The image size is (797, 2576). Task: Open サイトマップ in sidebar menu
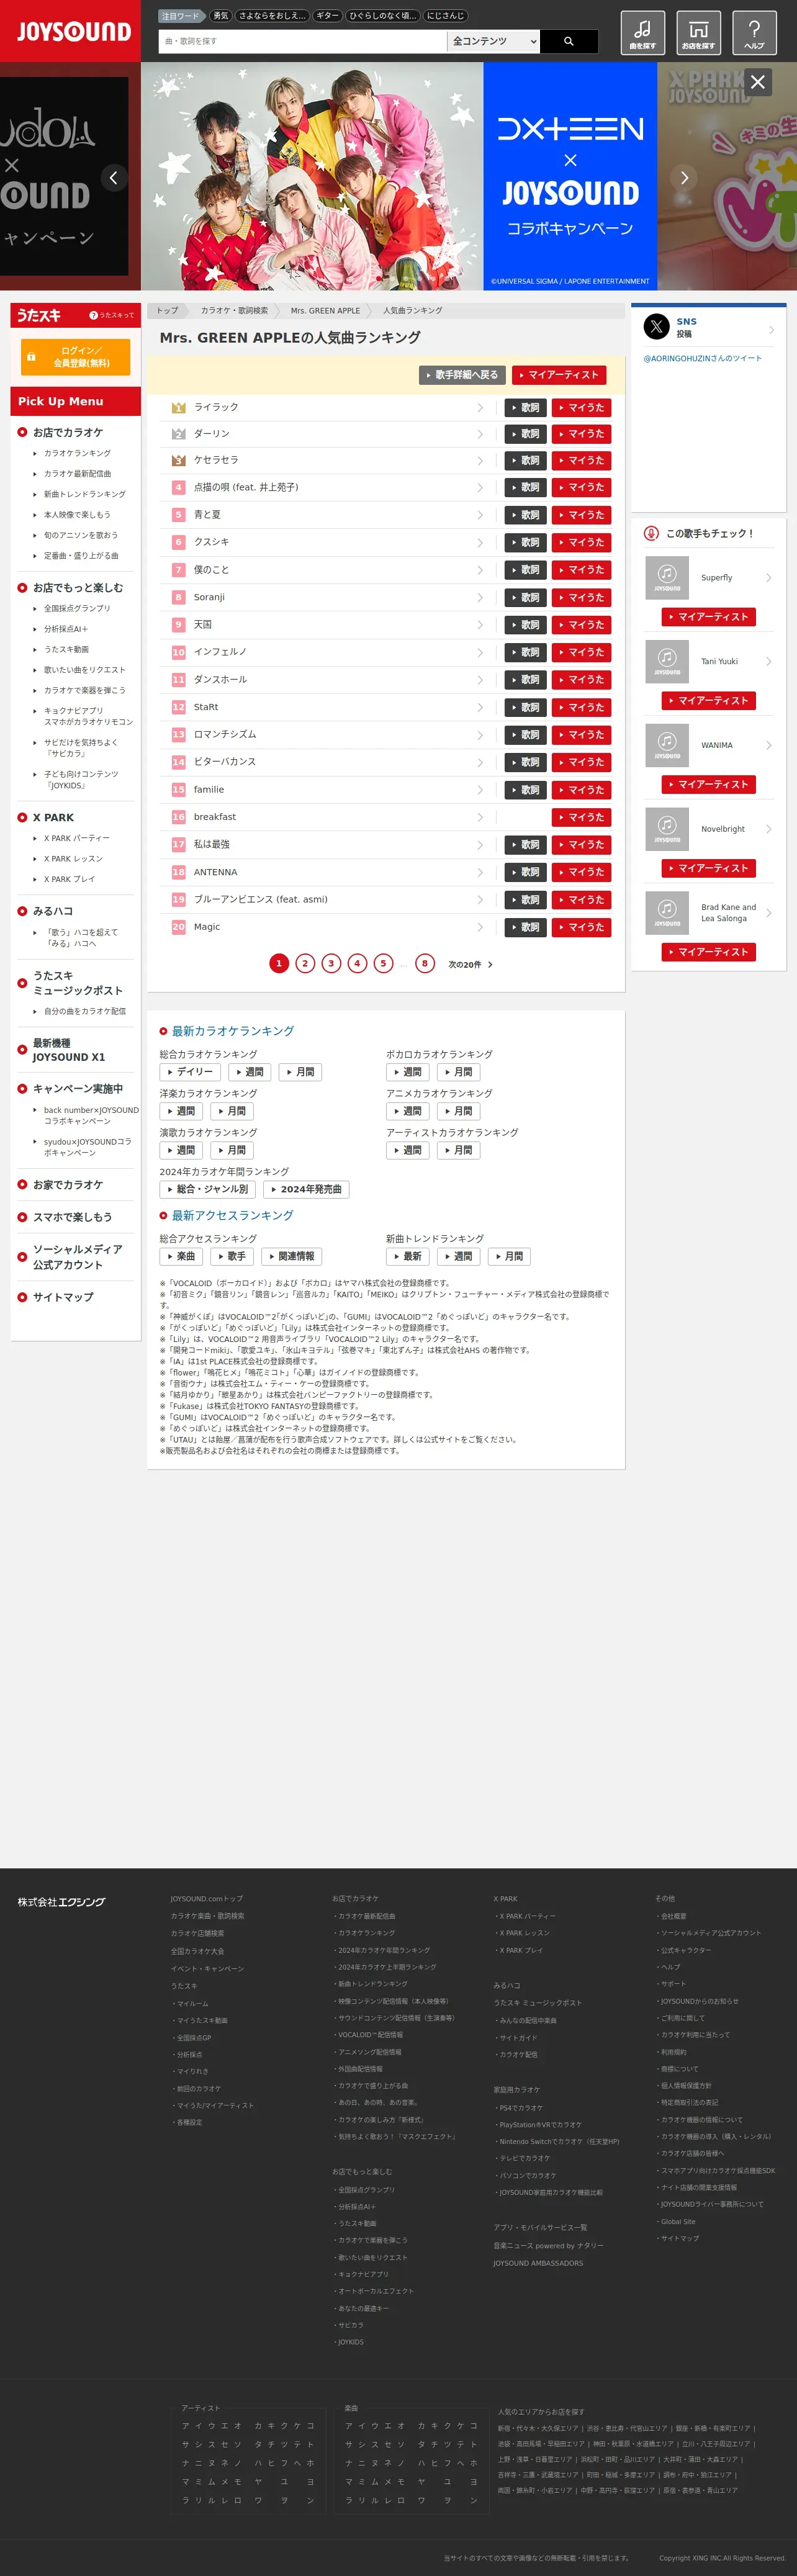tap(63, 1297)
